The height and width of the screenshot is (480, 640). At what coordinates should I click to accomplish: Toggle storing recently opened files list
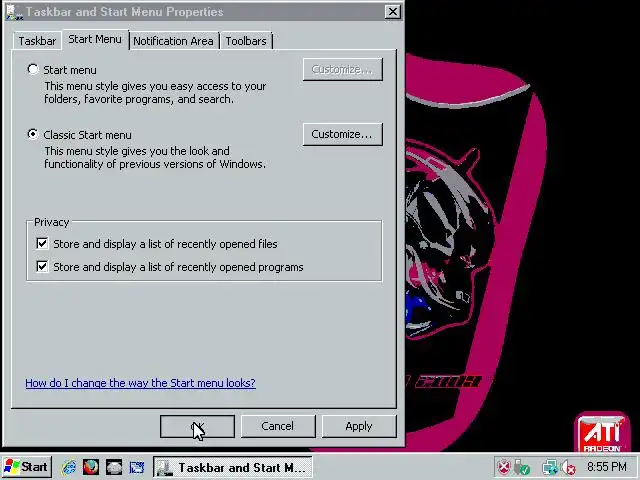point(42,243)
